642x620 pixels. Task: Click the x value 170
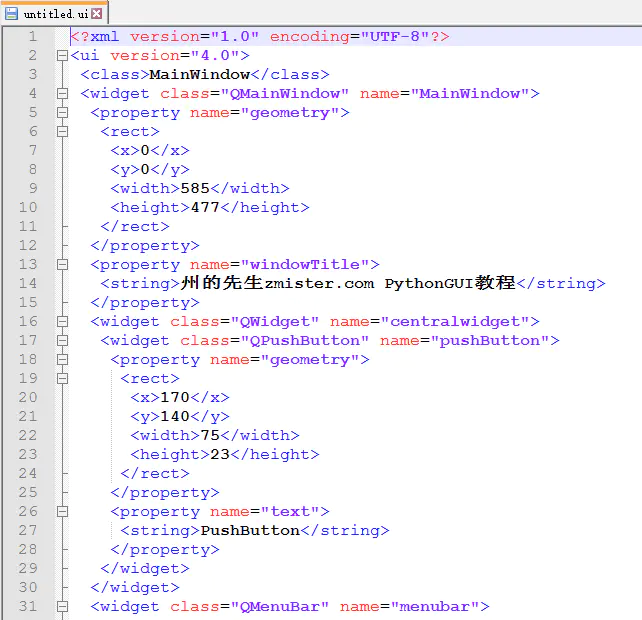pos(175,397)
